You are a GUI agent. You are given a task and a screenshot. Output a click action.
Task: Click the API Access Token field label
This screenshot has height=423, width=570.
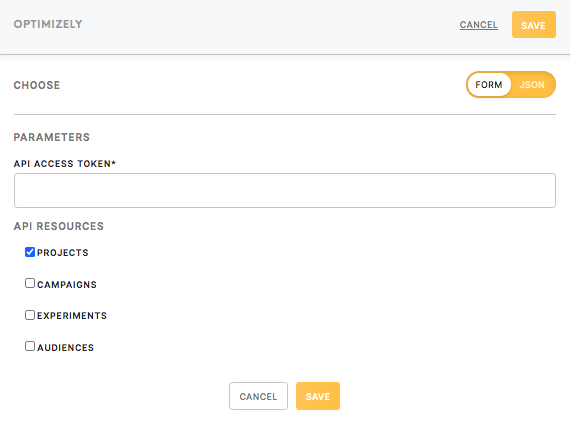pyautogui.click(x=65, y=164)
